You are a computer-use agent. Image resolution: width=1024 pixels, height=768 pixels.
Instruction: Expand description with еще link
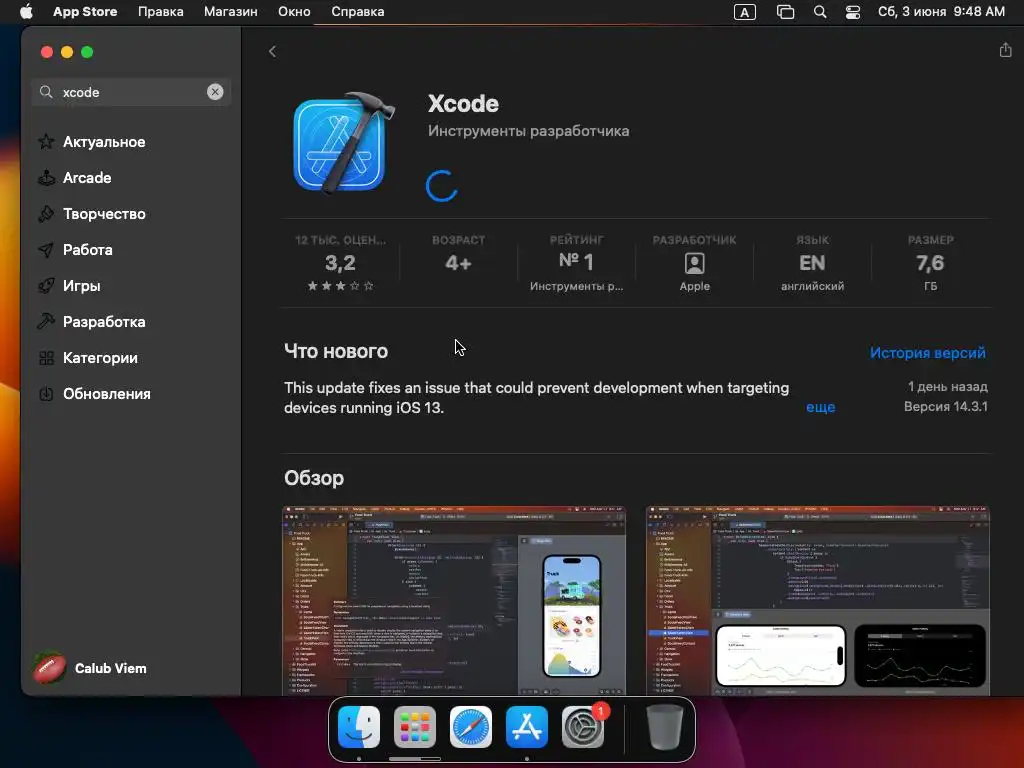pos(820,407)
